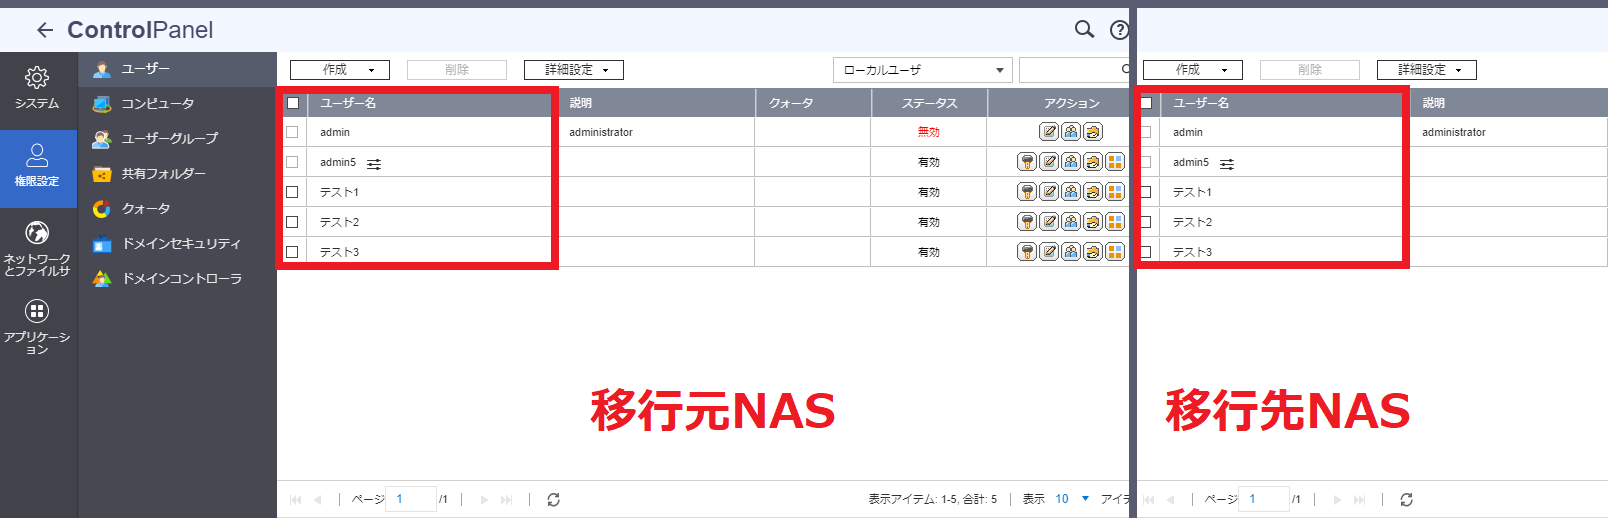Click the page number field in 移行元NAS

410,499
